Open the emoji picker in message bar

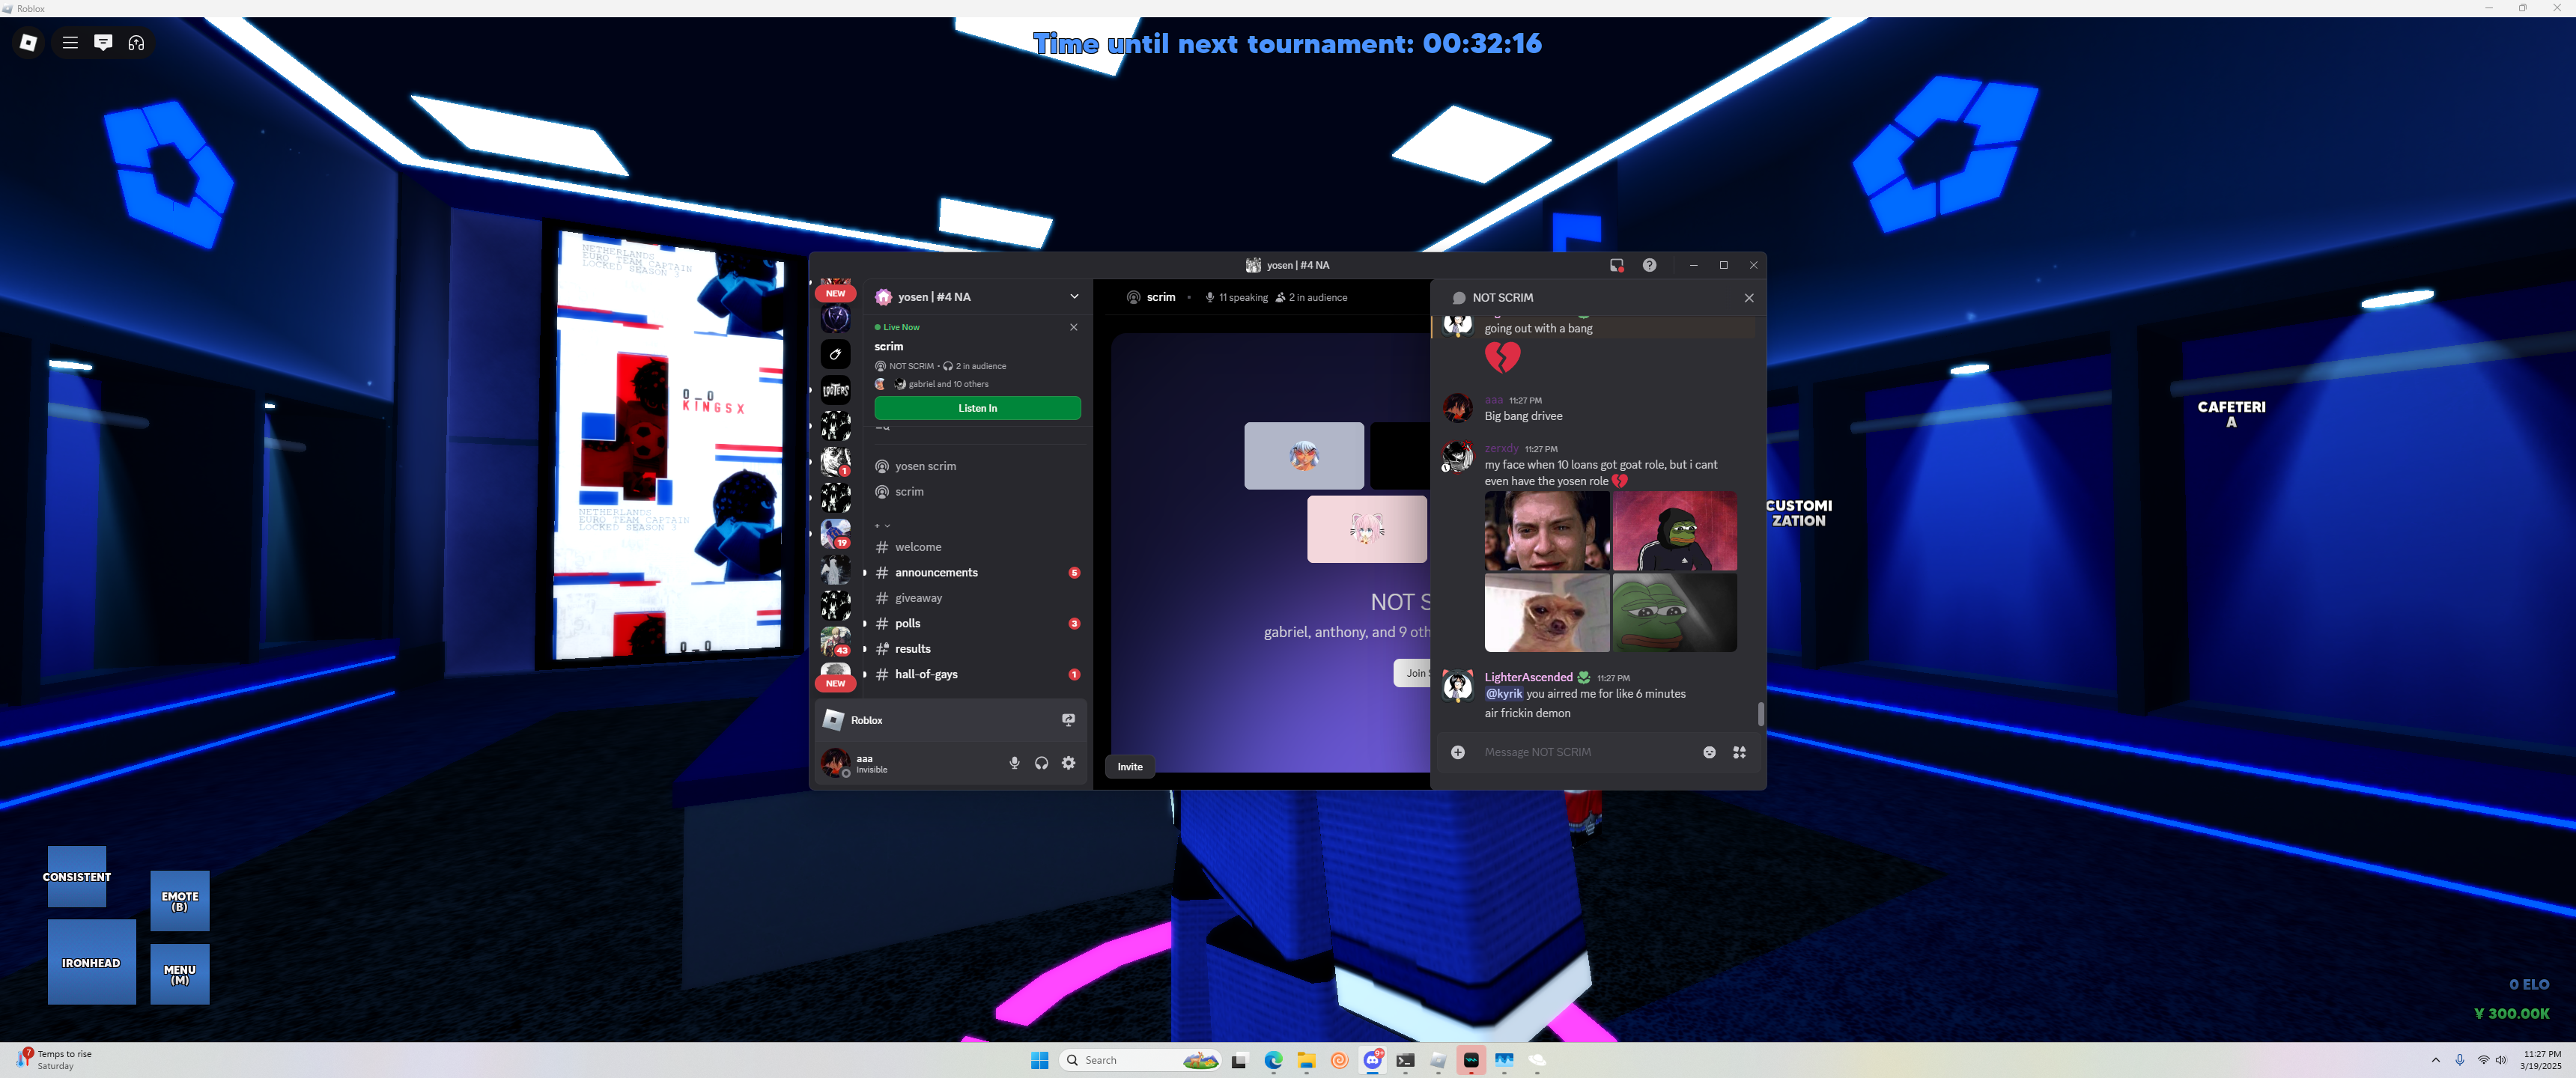(1709, 752)
